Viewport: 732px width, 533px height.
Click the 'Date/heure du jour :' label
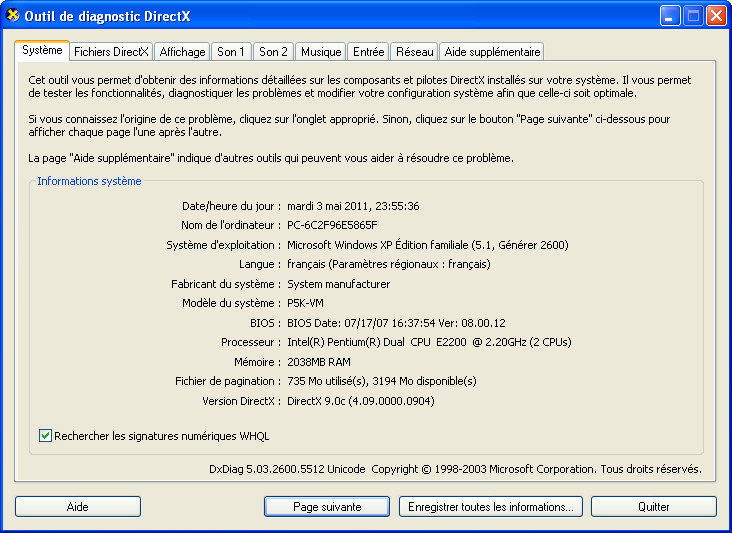pyautogui.click(x=232, y=206)
